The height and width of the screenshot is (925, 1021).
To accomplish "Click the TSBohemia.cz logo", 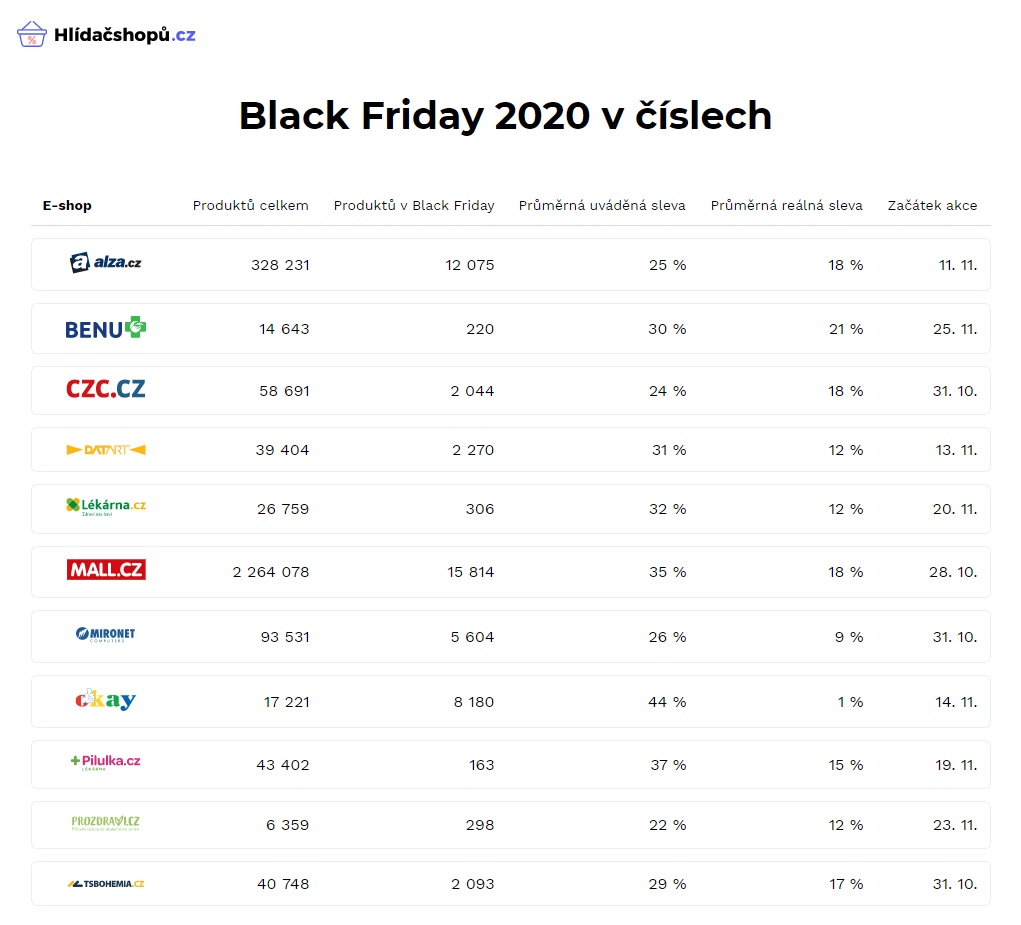I will (x=105, y=884).
